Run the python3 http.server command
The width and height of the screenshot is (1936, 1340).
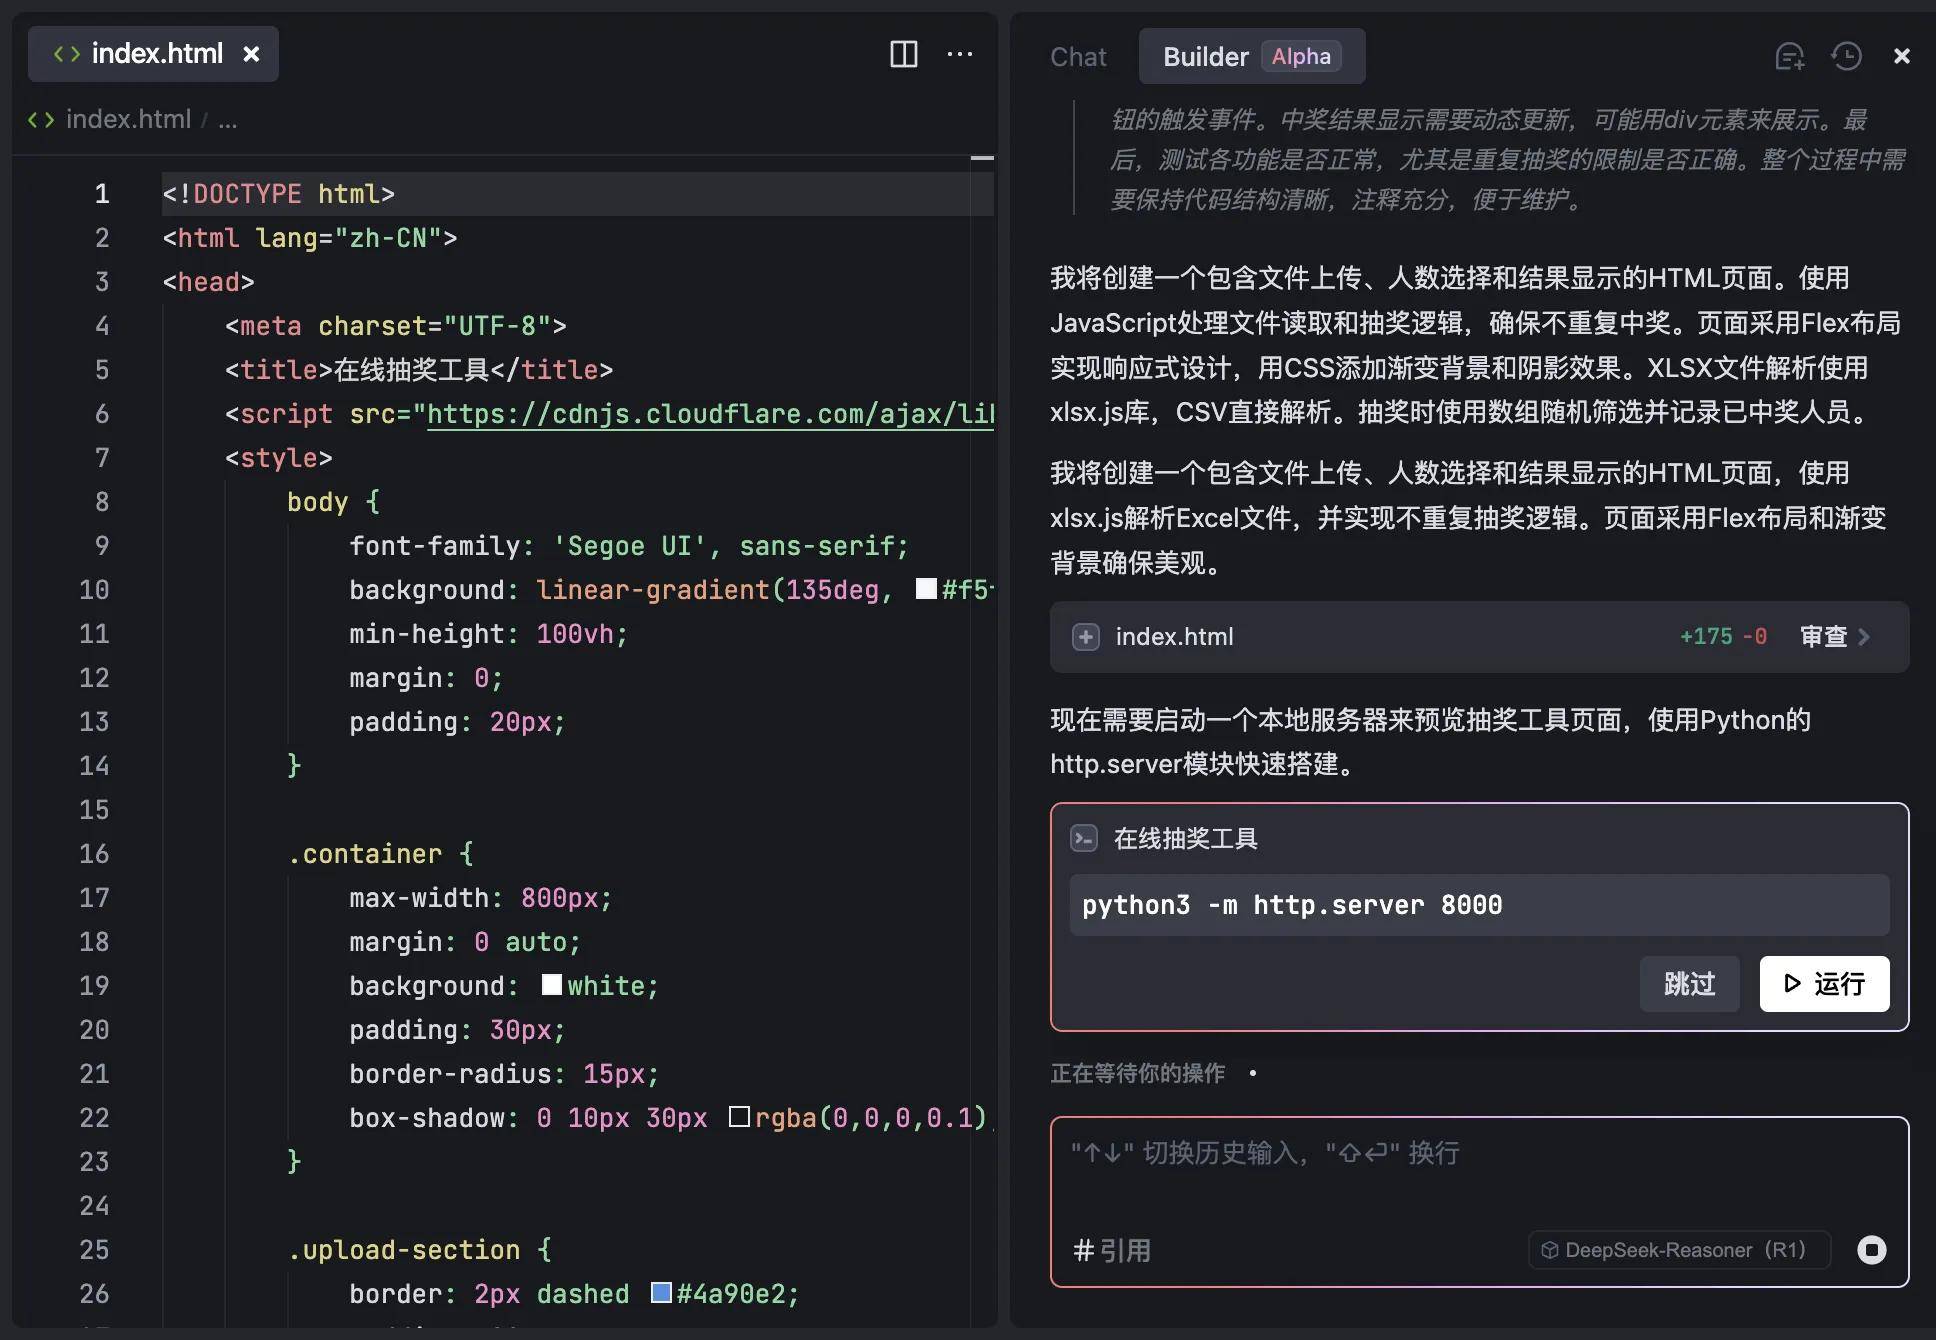point(1823,984)
